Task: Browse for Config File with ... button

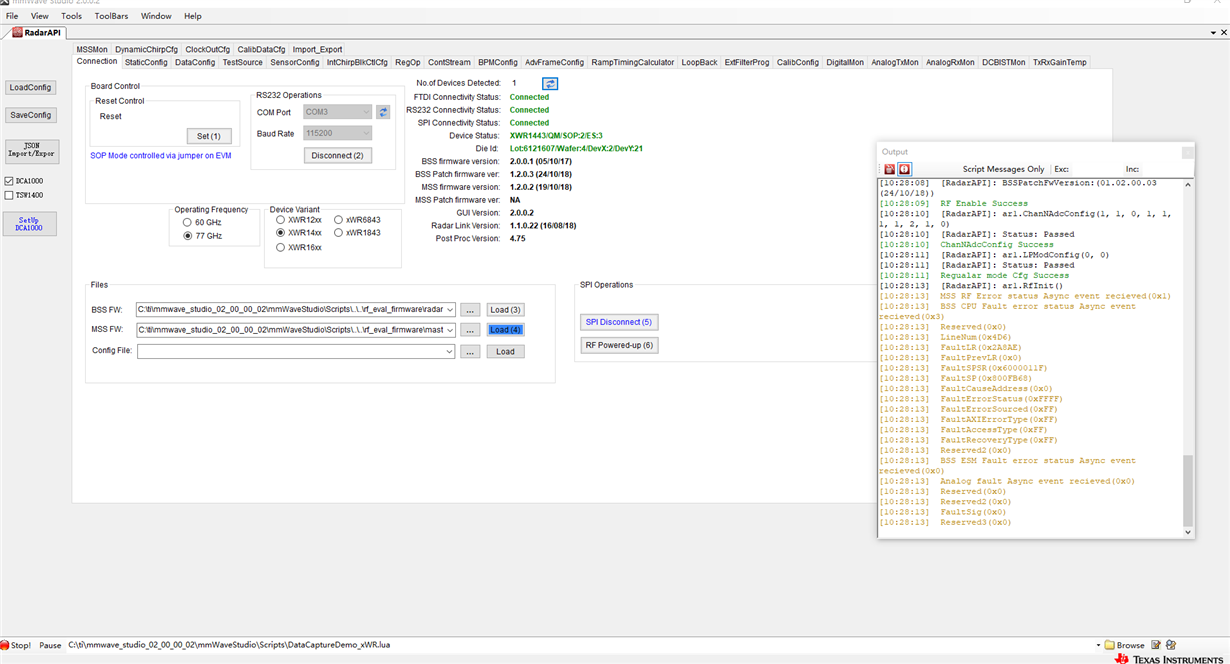Action: click(x=471, y=351)
